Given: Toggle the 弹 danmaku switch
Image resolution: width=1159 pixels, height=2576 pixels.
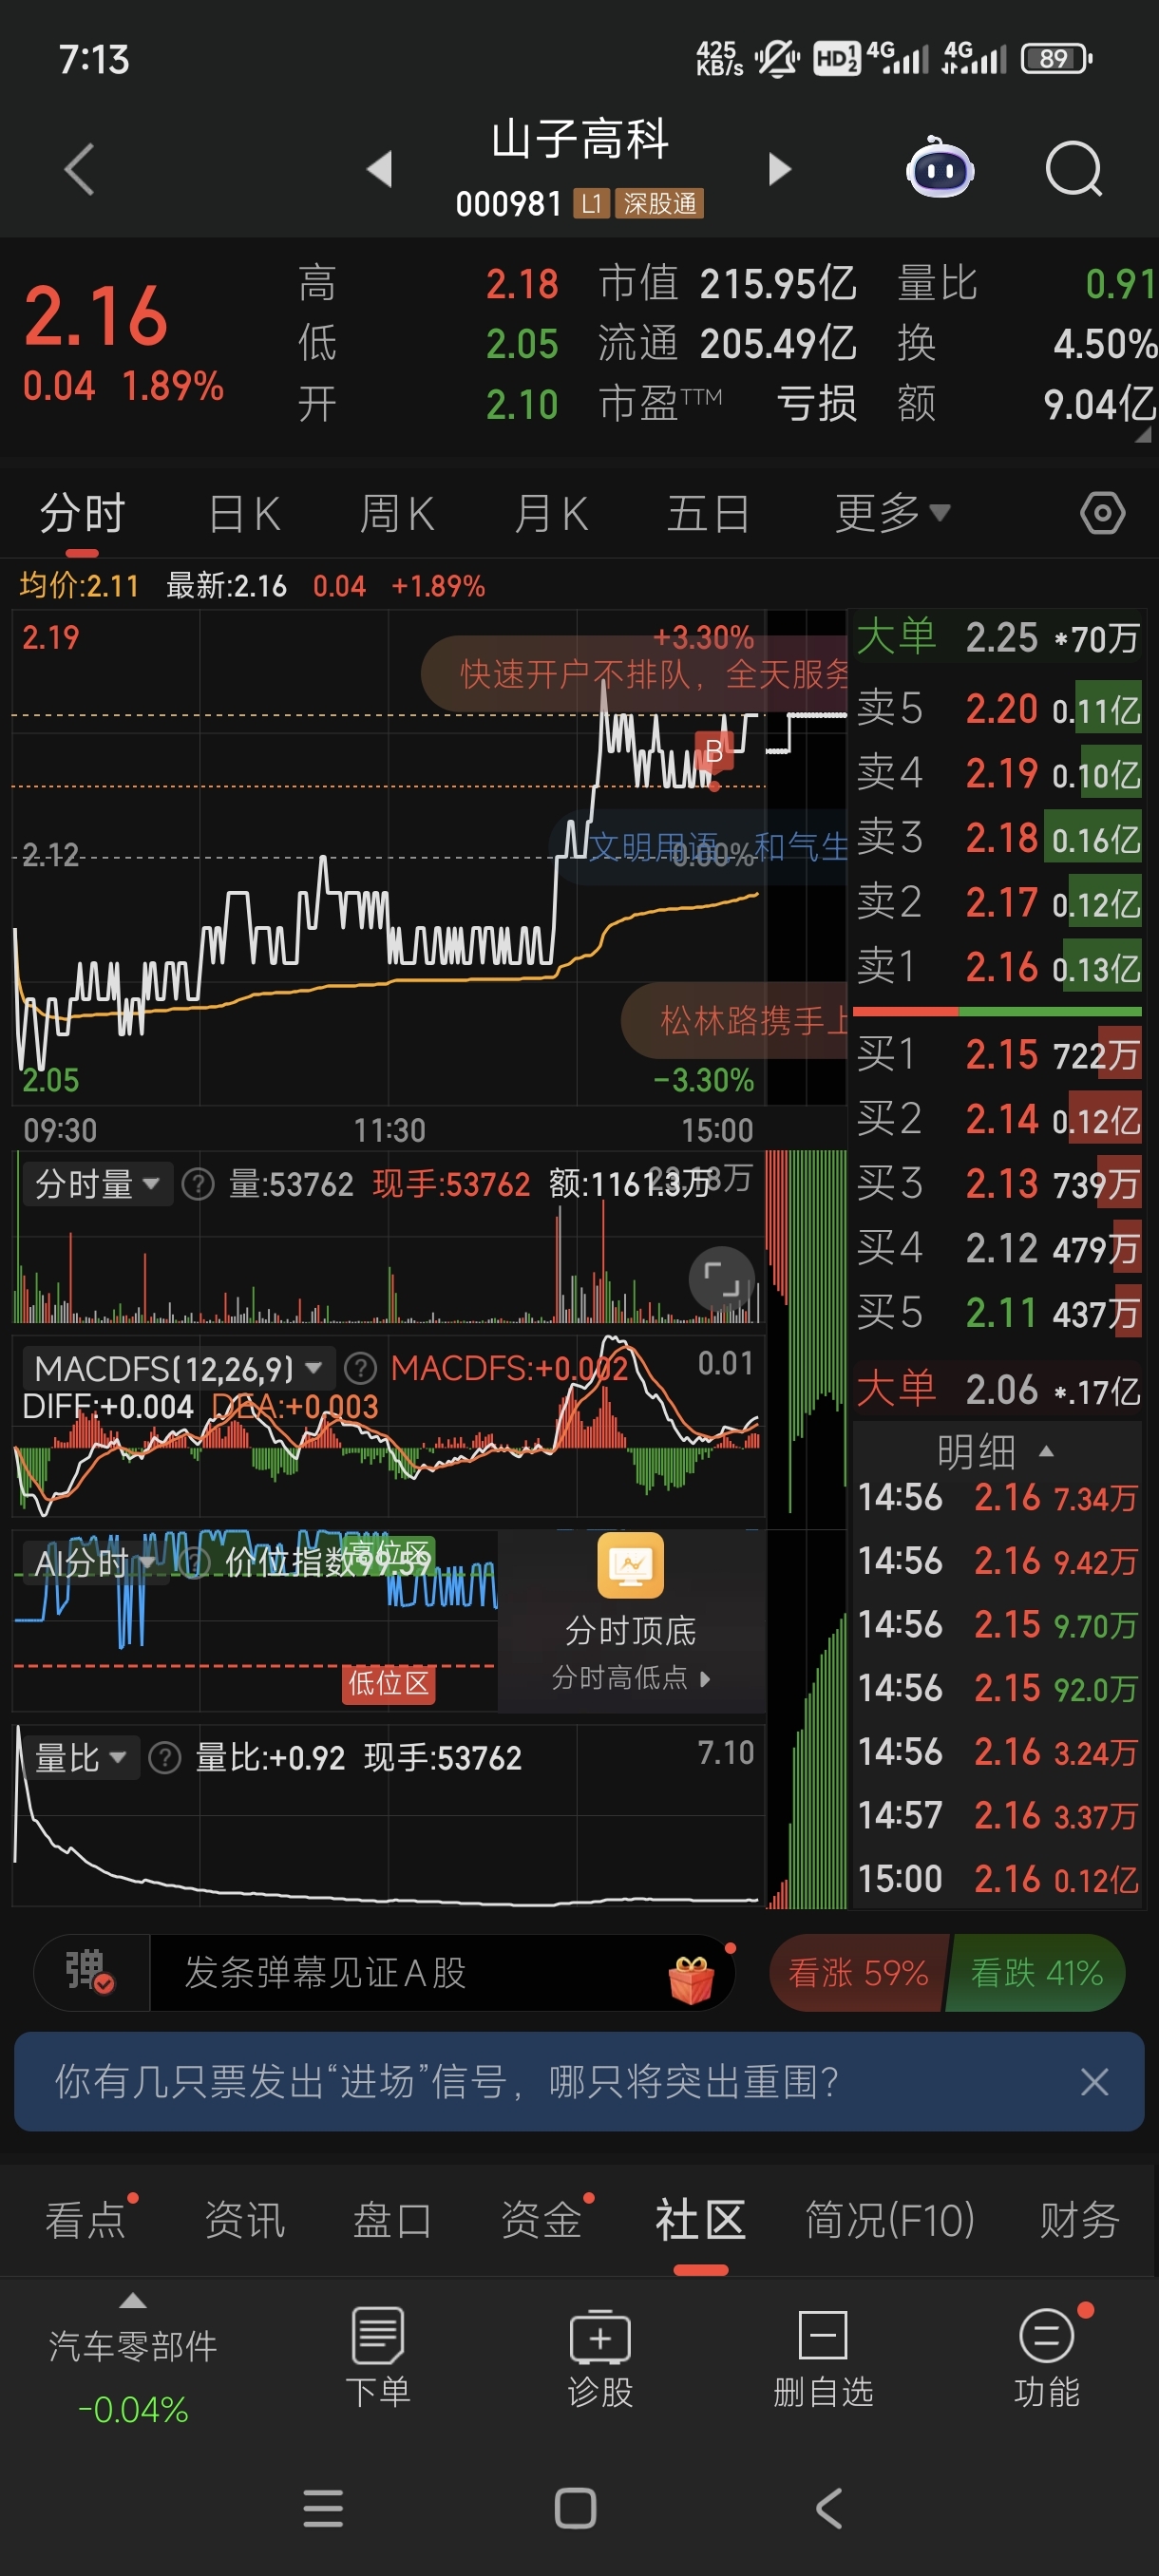Looking at the screenshot, I should click(90, 1972).
